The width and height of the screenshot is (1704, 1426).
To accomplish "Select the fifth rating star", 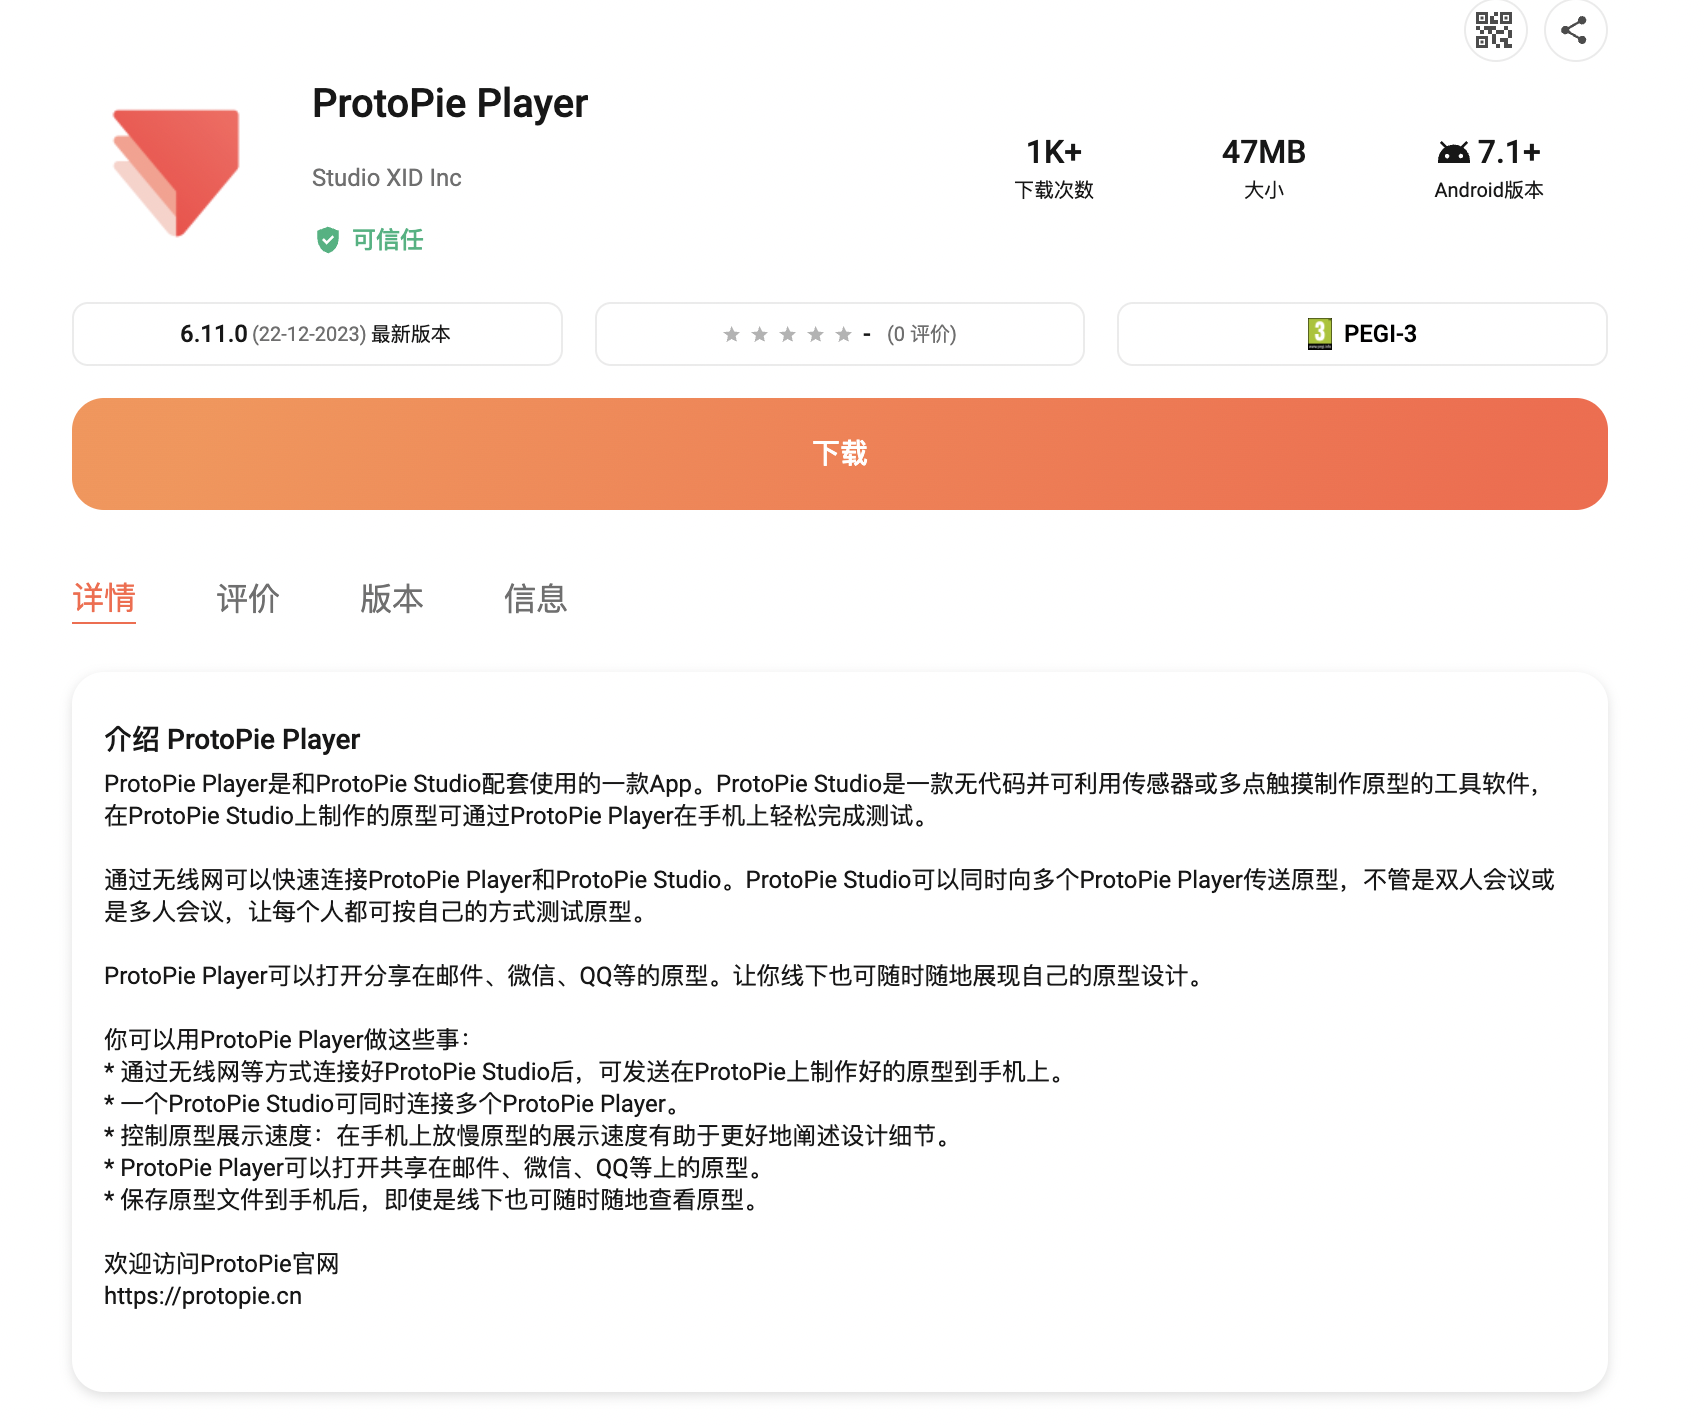I will tap(841, 333).
